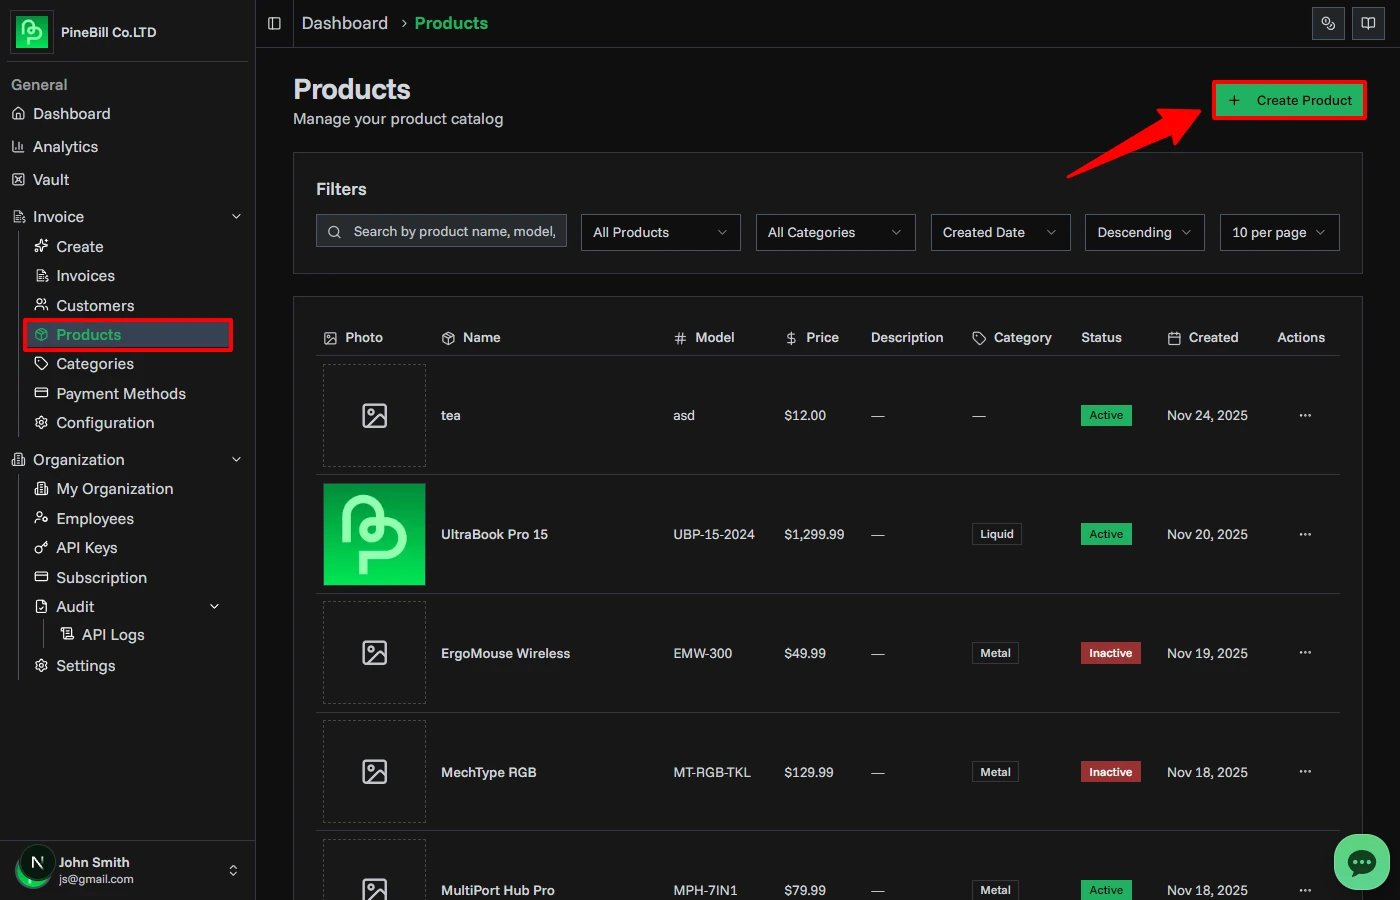This screenshot has height=900, width=1400.
Task: Open the documentation book icon top right
Action: click(1368, 23)
